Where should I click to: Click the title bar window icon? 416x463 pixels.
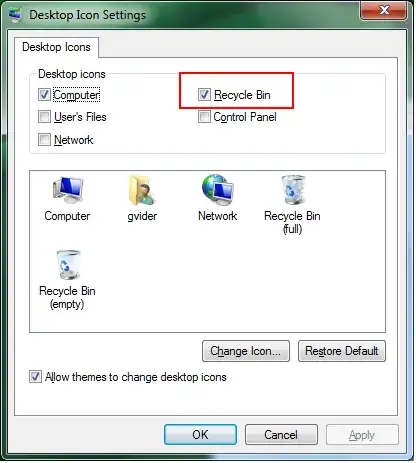click(15, 15)
